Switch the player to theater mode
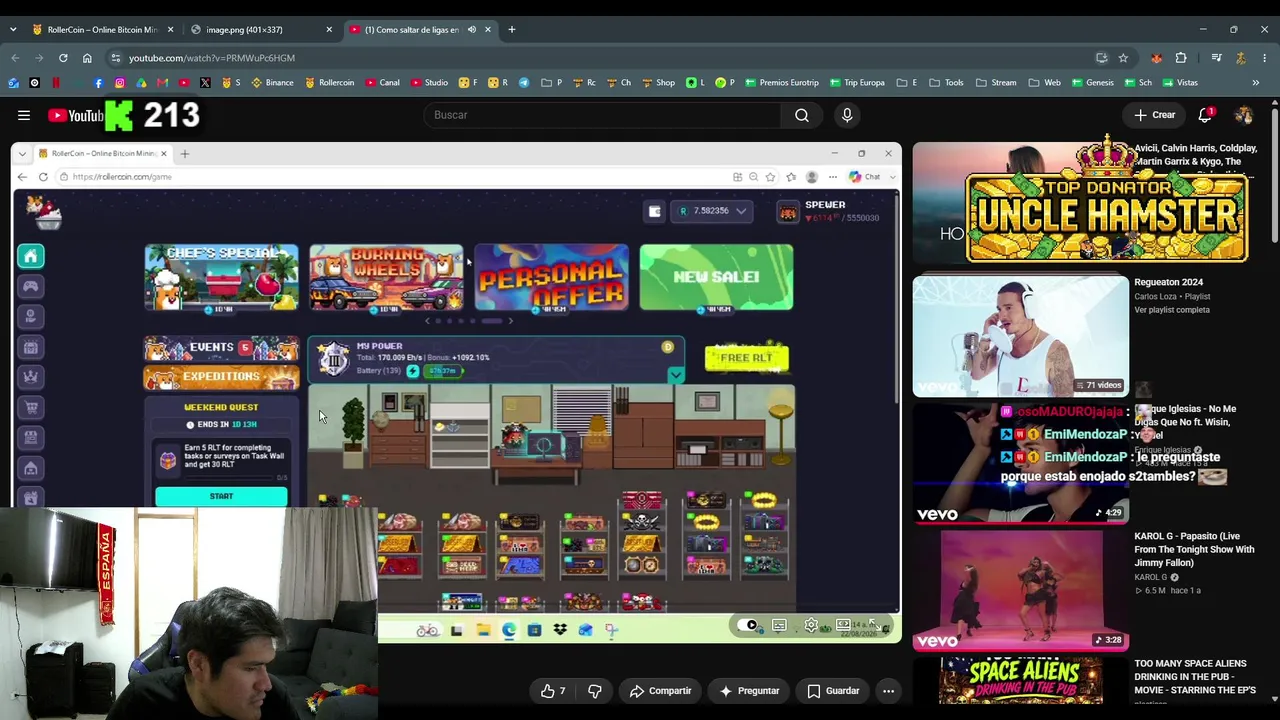The width and height of the screenshot is (1280, 720). click(843, 626)
